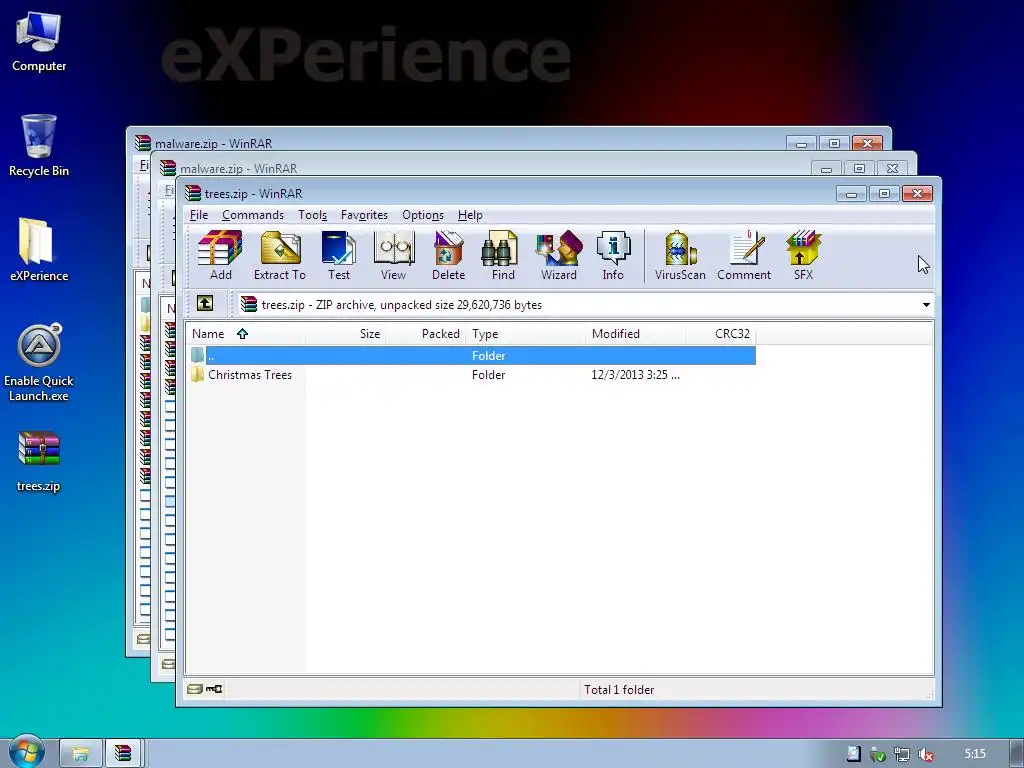The height and width of the screenshot is (768, 1024).
Task: Open the Favorites menu
Action: tap(364, 215)
